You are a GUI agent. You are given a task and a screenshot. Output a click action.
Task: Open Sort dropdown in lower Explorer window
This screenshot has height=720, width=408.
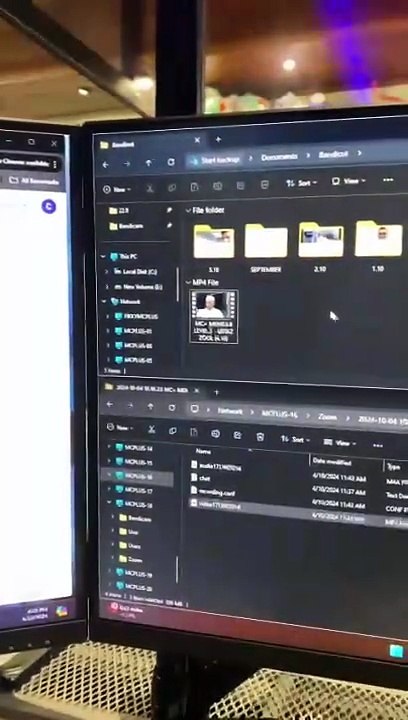[295, 439]
